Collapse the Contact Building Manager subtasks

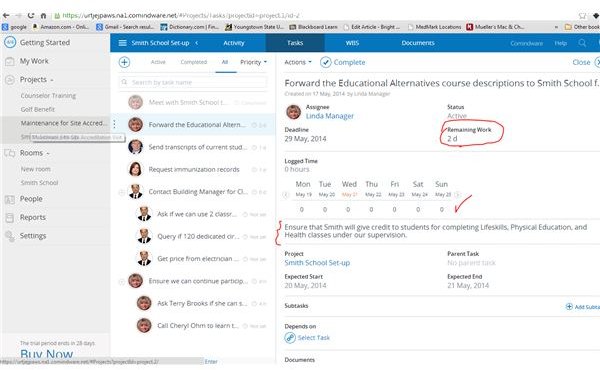click(x=122, y=192)
